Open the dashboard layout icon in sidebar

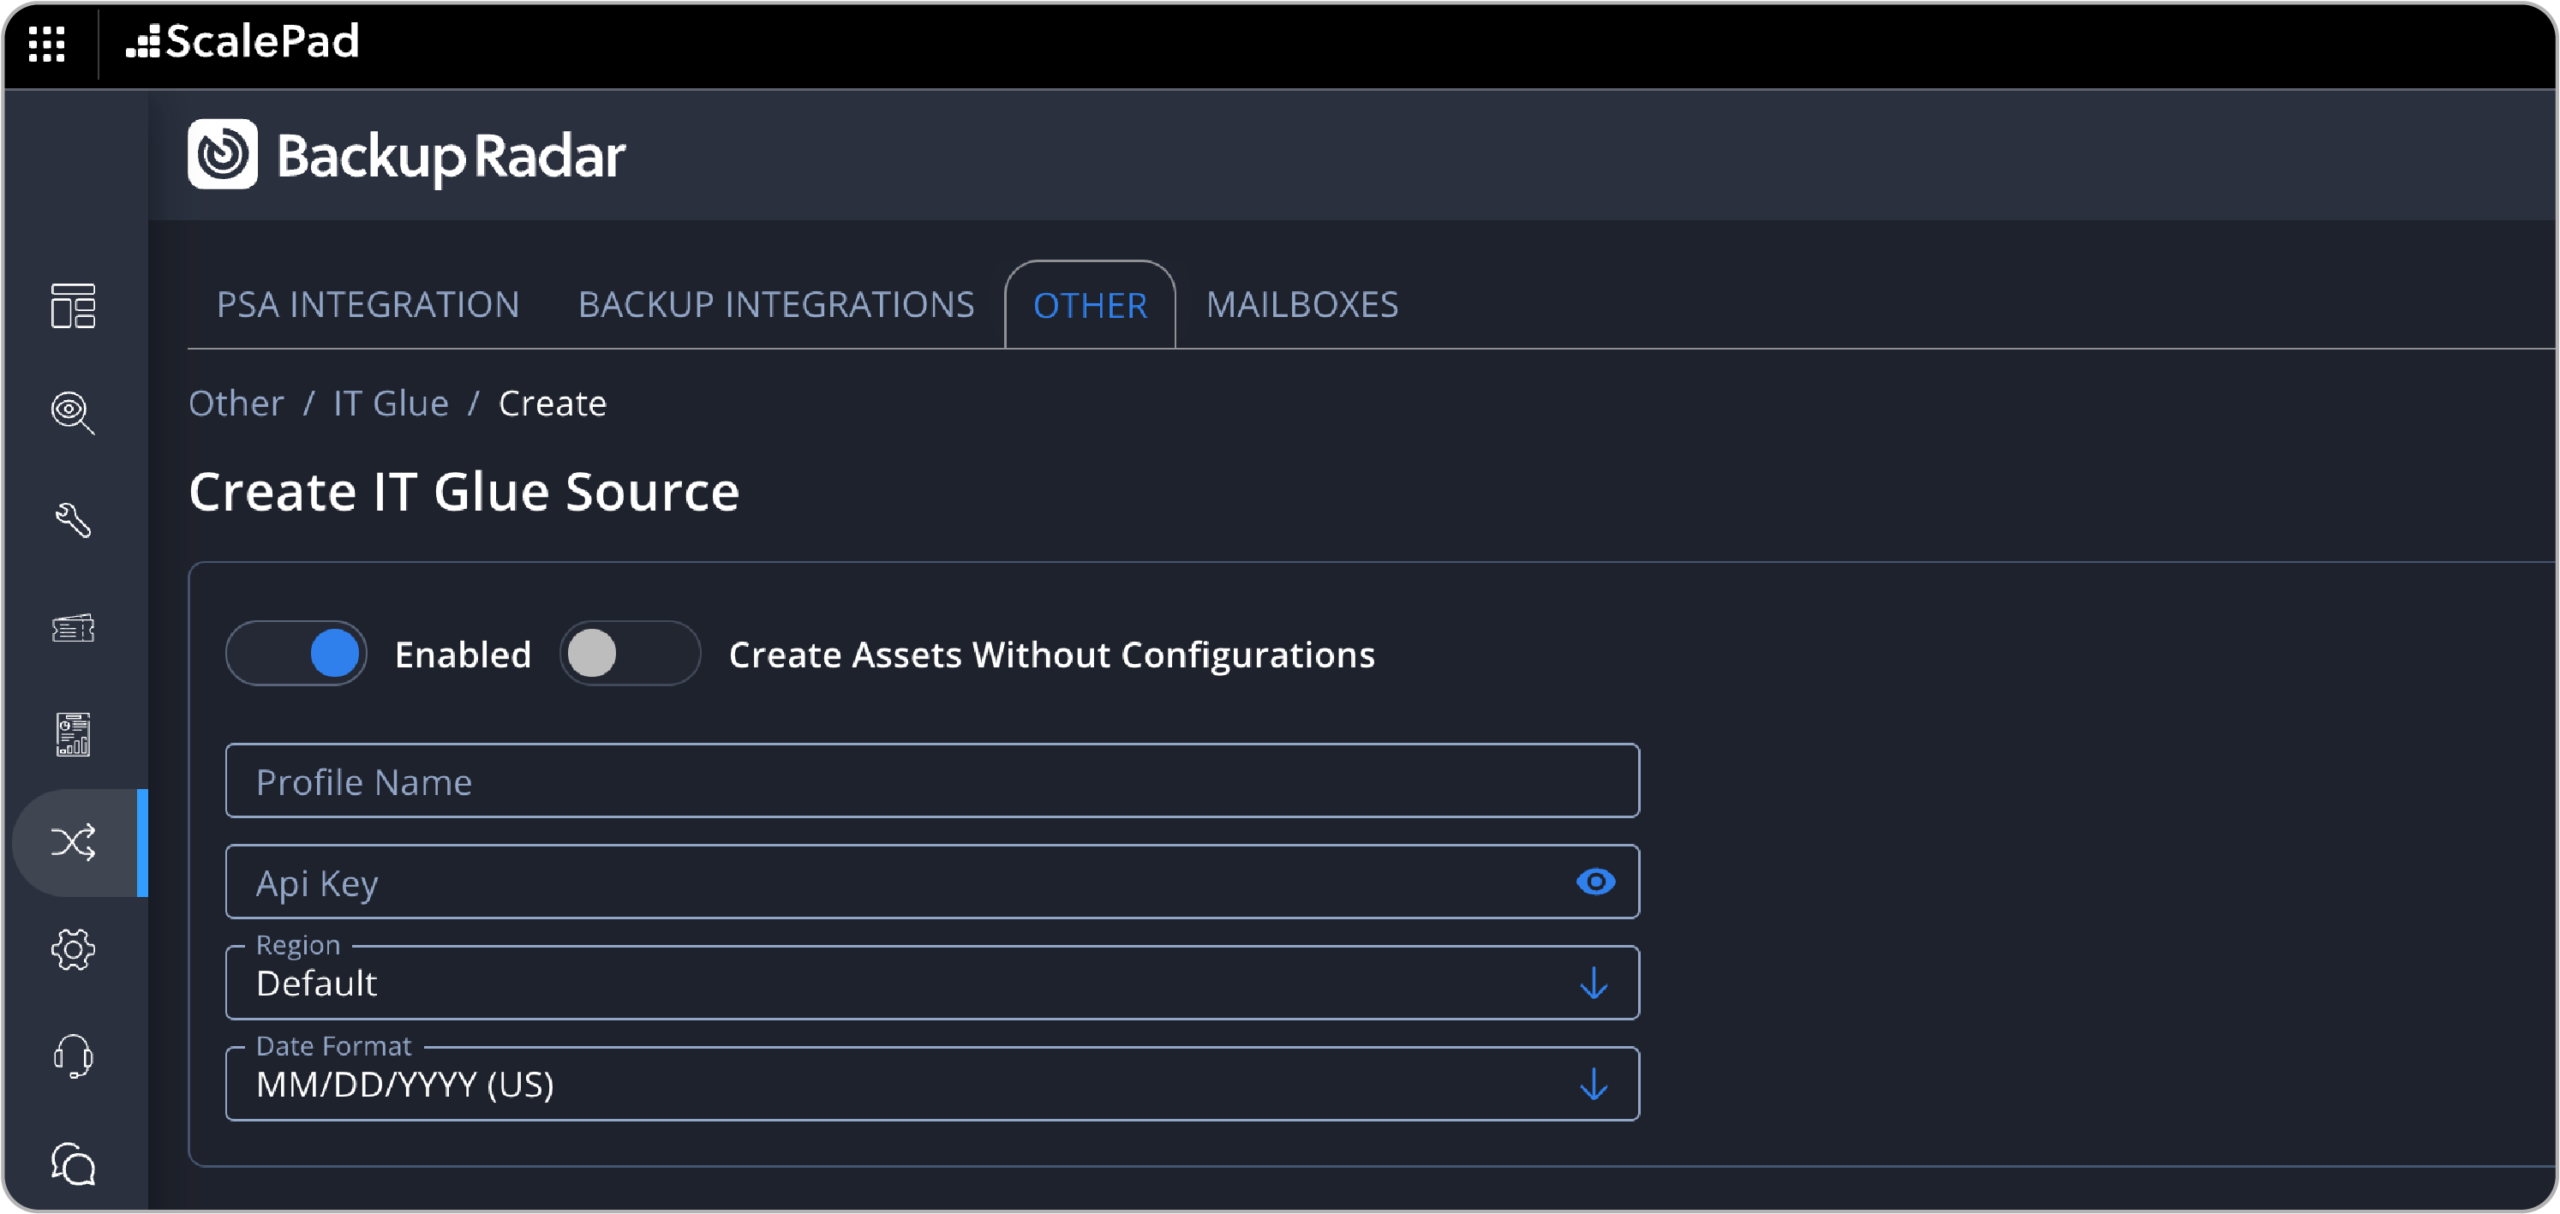pyautogui.click(x=73, y=306)
